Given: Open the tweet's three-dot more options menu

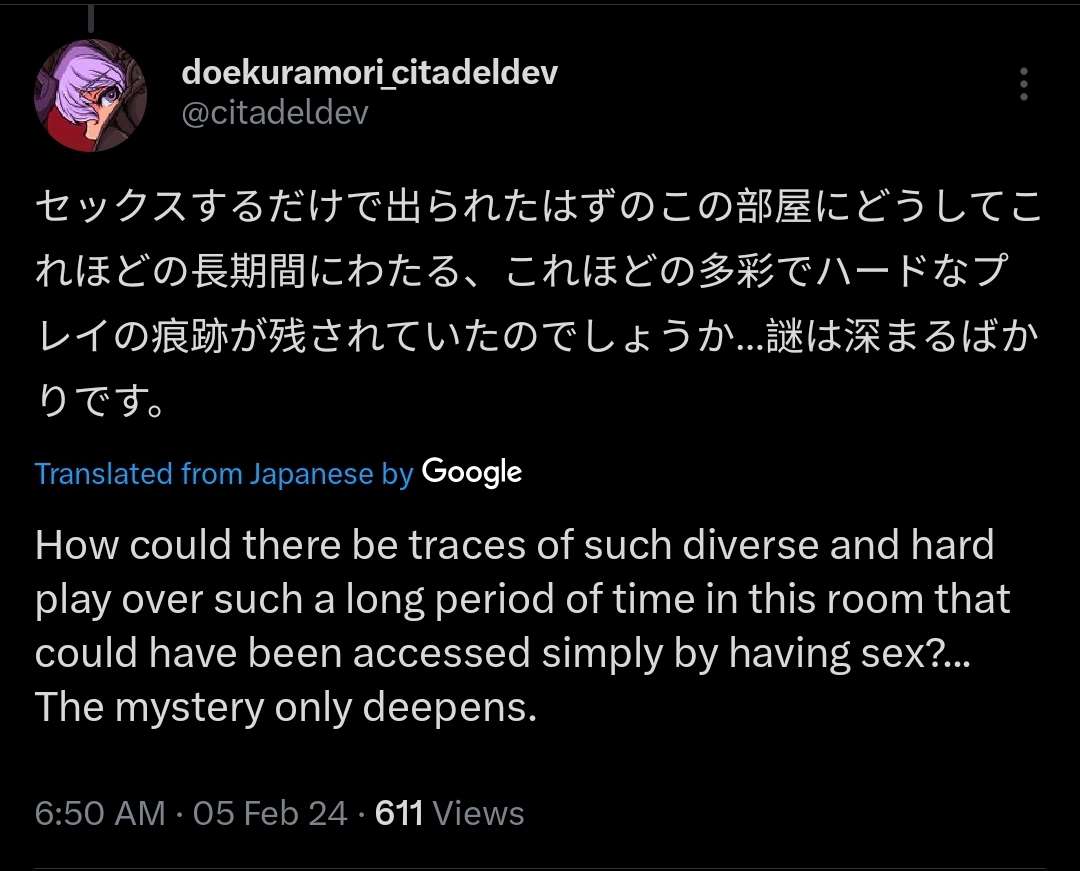Looking at the screenshot, I should coord(1024,84).
